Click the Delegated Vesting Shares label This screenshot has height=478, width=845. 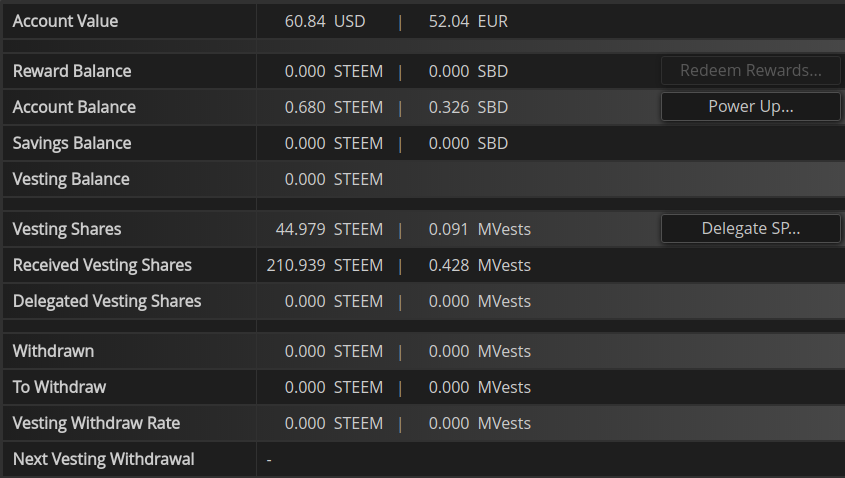tap(107, 301)
